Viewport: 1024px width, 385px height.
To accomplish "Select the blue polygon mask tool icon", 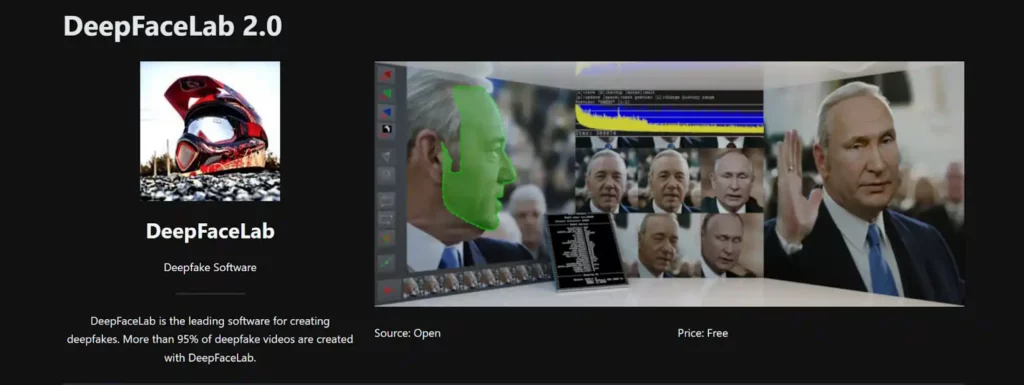I will [387, 112].
